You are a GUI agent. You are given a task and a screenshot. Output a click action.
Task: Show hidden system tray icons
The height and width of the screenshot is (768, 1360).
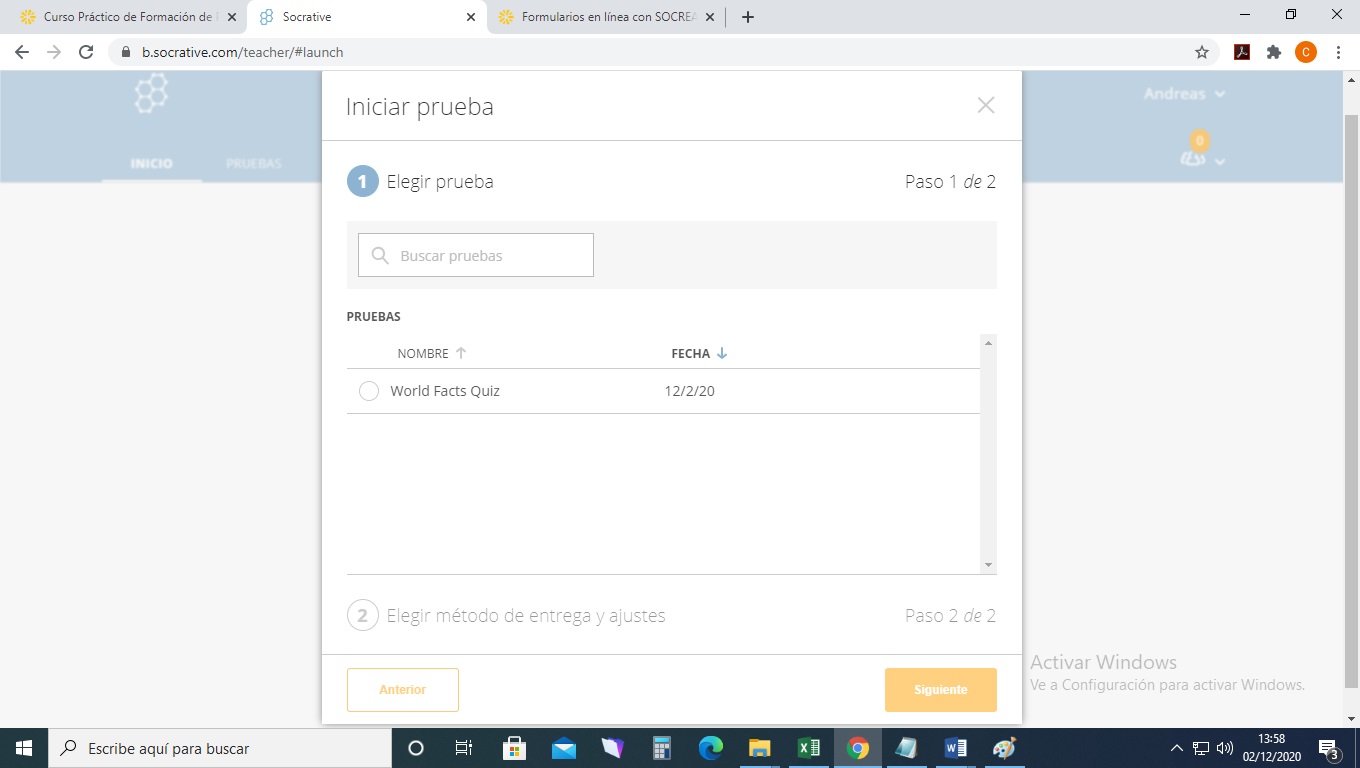(x=1176, y=748)
